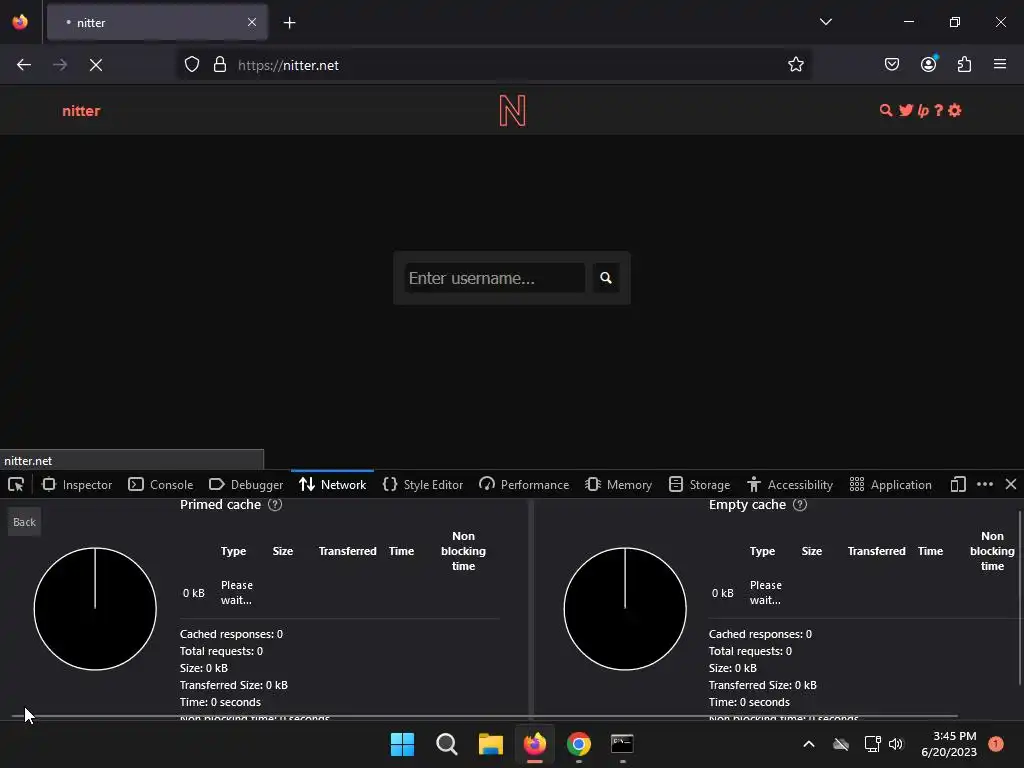Image resolution: width=1024 pixels, height=768 pixels.
Task: Open the Style Editor tab
Action: pos(423,485)
